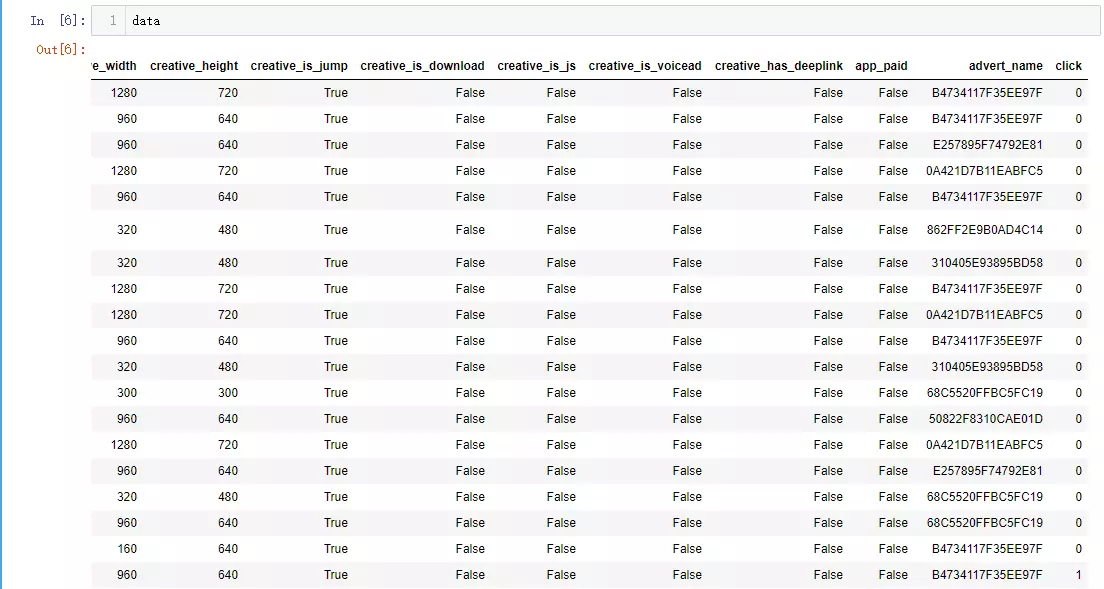
Task: Select height 480 in the 862FF2E9B0AD4C14 row
Action: pos(227,229)
